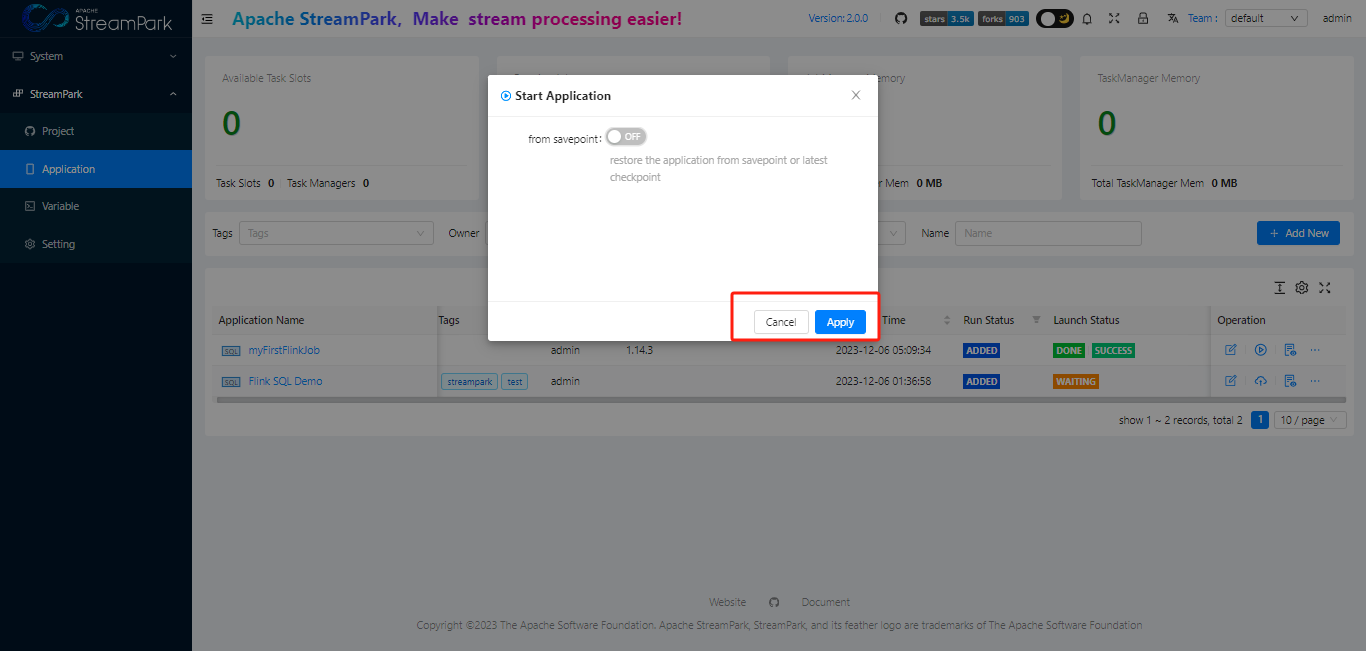Open the Flink SQL Demo application link
1366x651 pixels.
[x=285, y=381]
